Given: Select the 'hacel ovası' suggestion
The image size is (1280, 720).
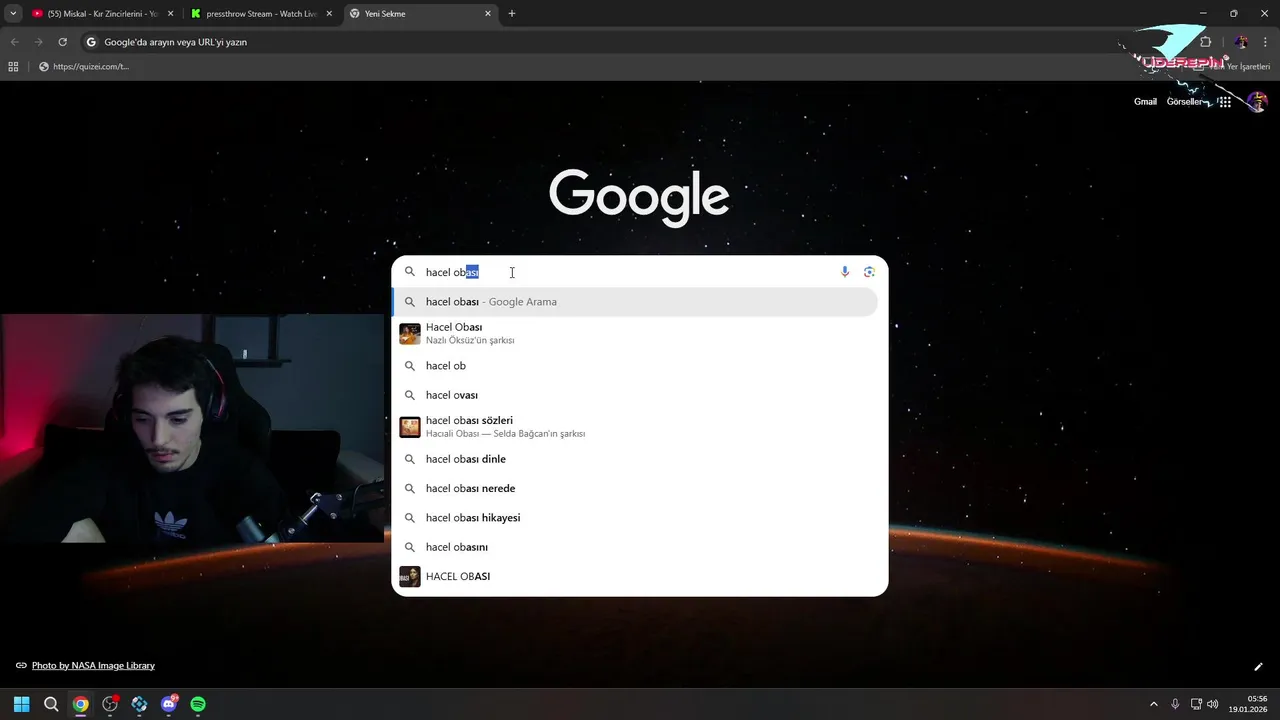Looking at the screenshot, I should click(x=635, y=395).
